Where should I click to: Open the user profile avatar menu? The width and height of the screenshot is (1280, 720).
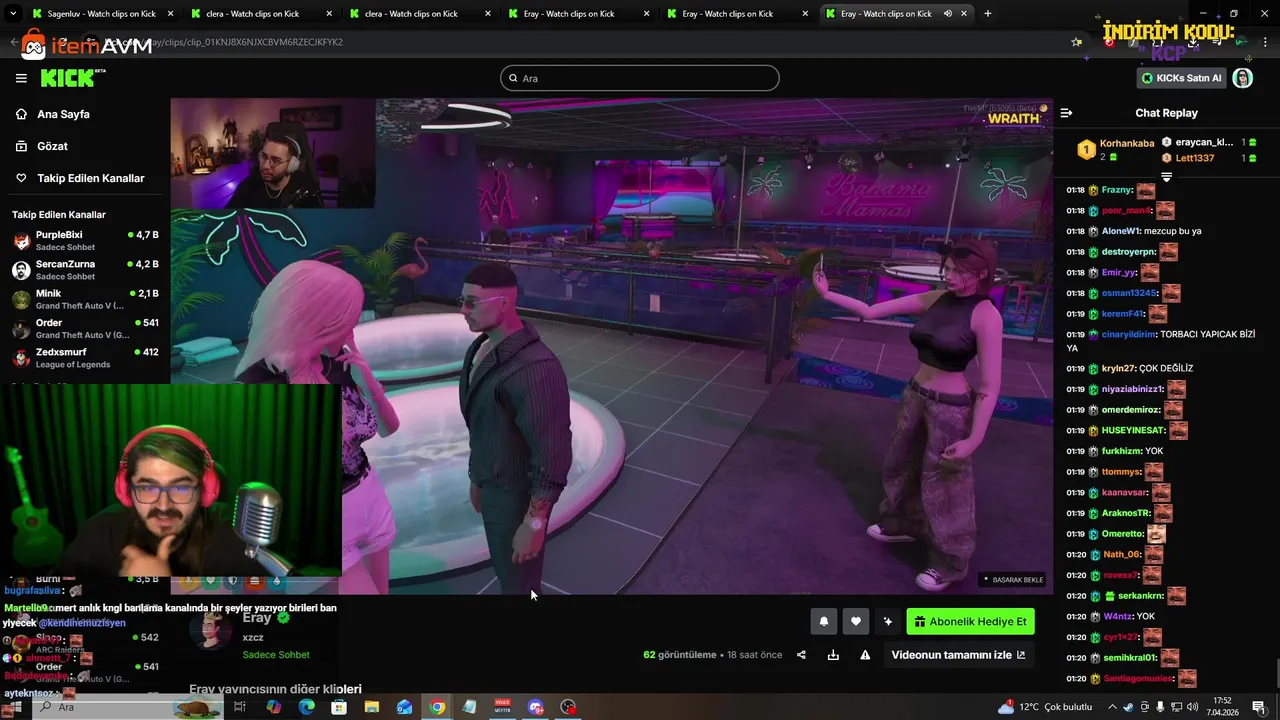pyautogui.click(x=1243, y=78)
